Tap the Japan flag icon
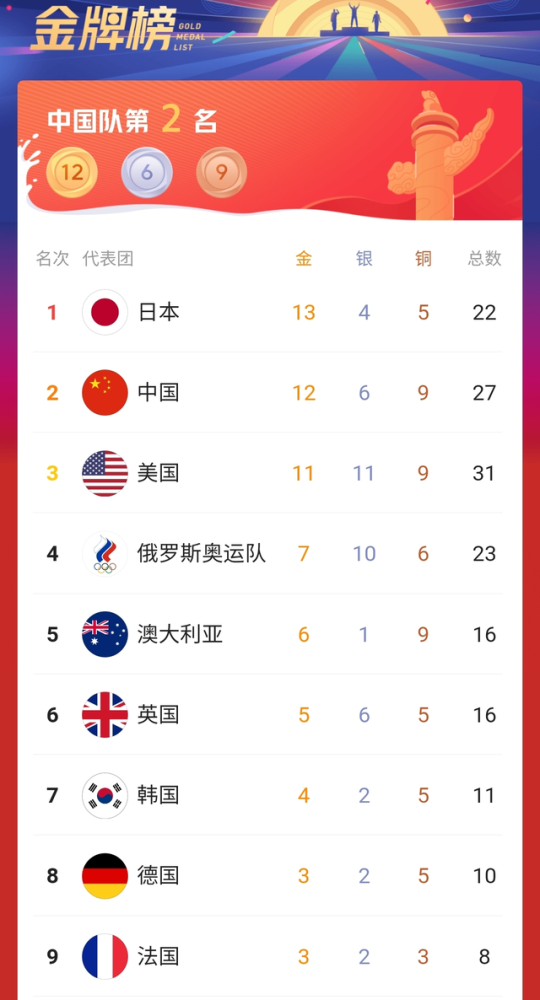Screen dimensions: 540x1000 (105, 312)
